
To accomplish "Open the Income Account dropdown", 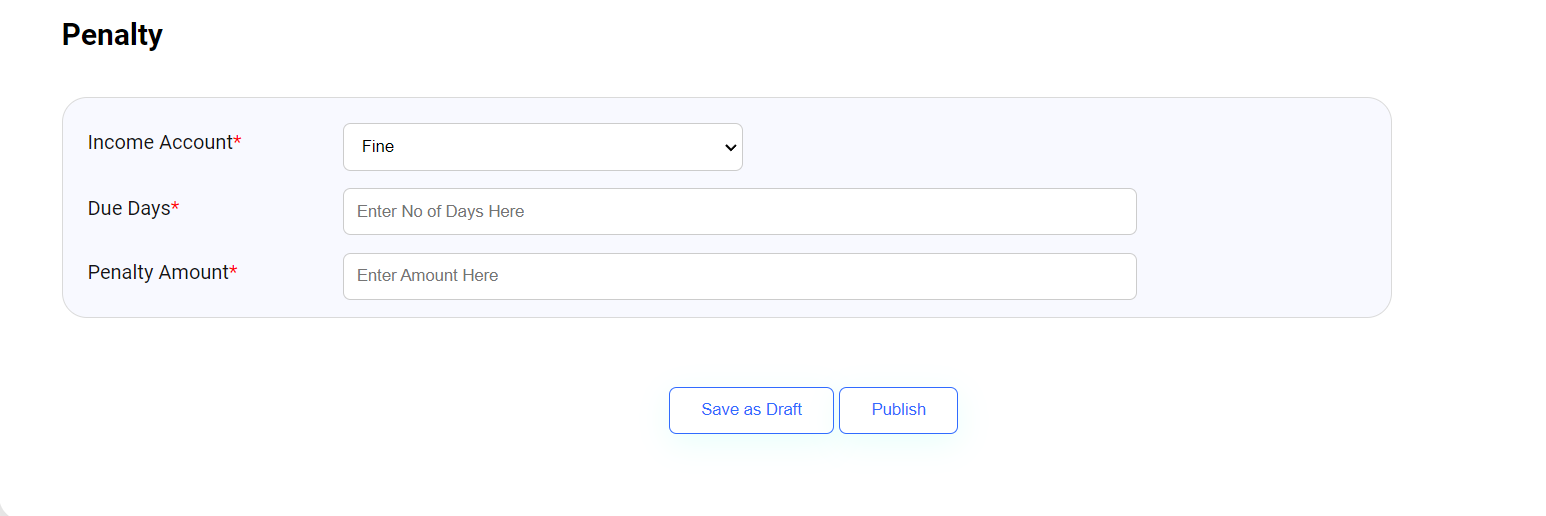I will 542,147.
